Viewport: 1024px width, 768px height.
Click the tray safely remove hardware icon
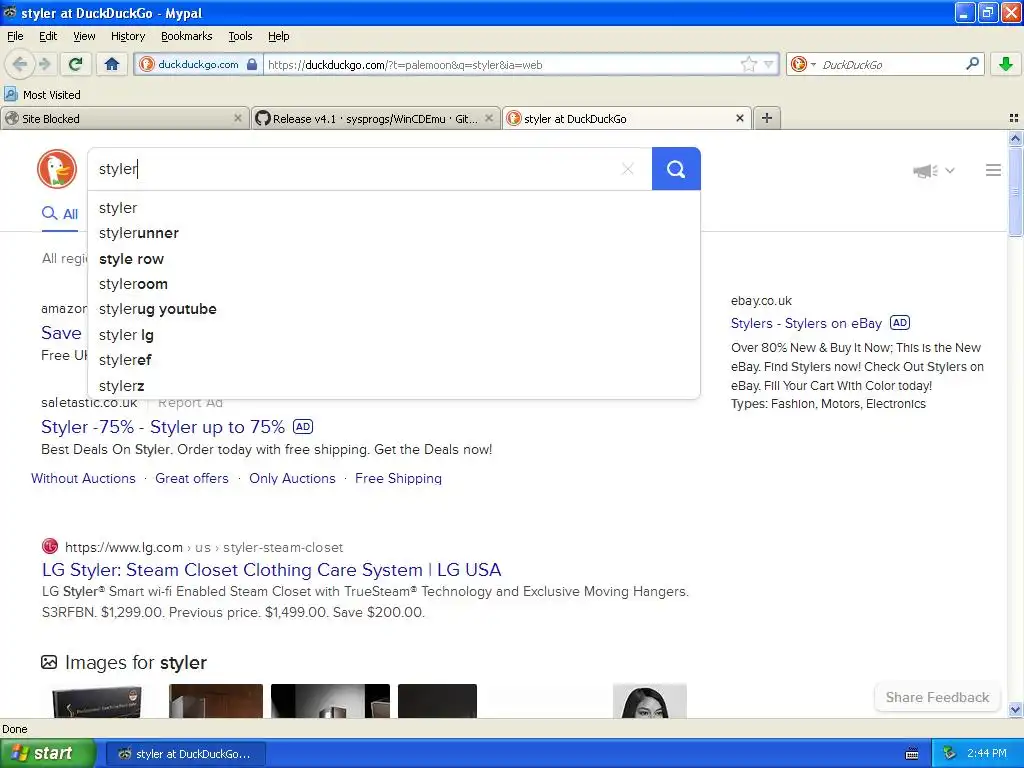(950, 754)
